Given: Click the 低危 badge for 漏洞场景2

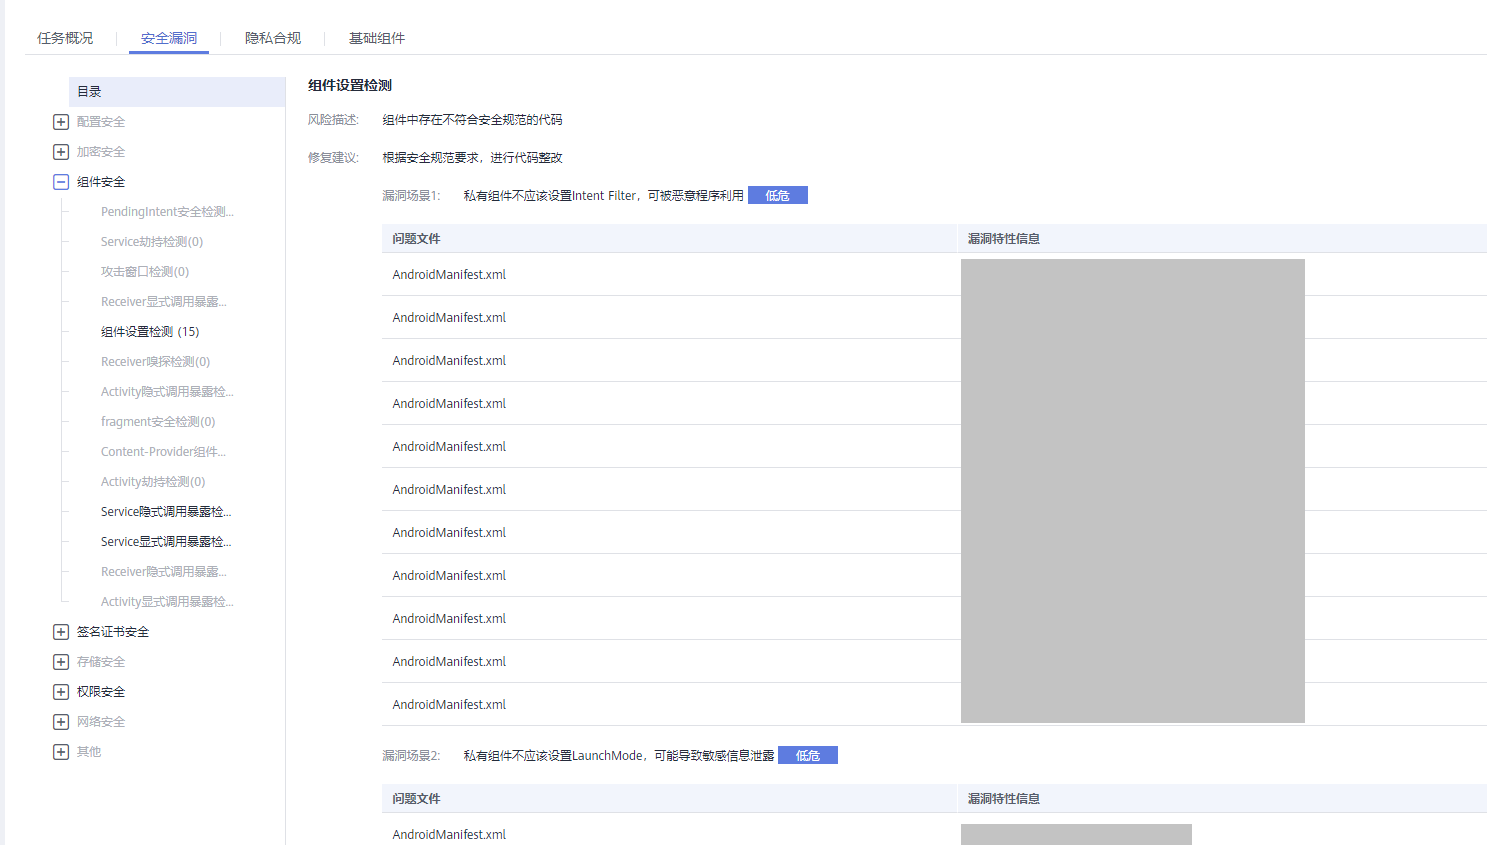Looking at the screenshot, I should pos(807,755).
